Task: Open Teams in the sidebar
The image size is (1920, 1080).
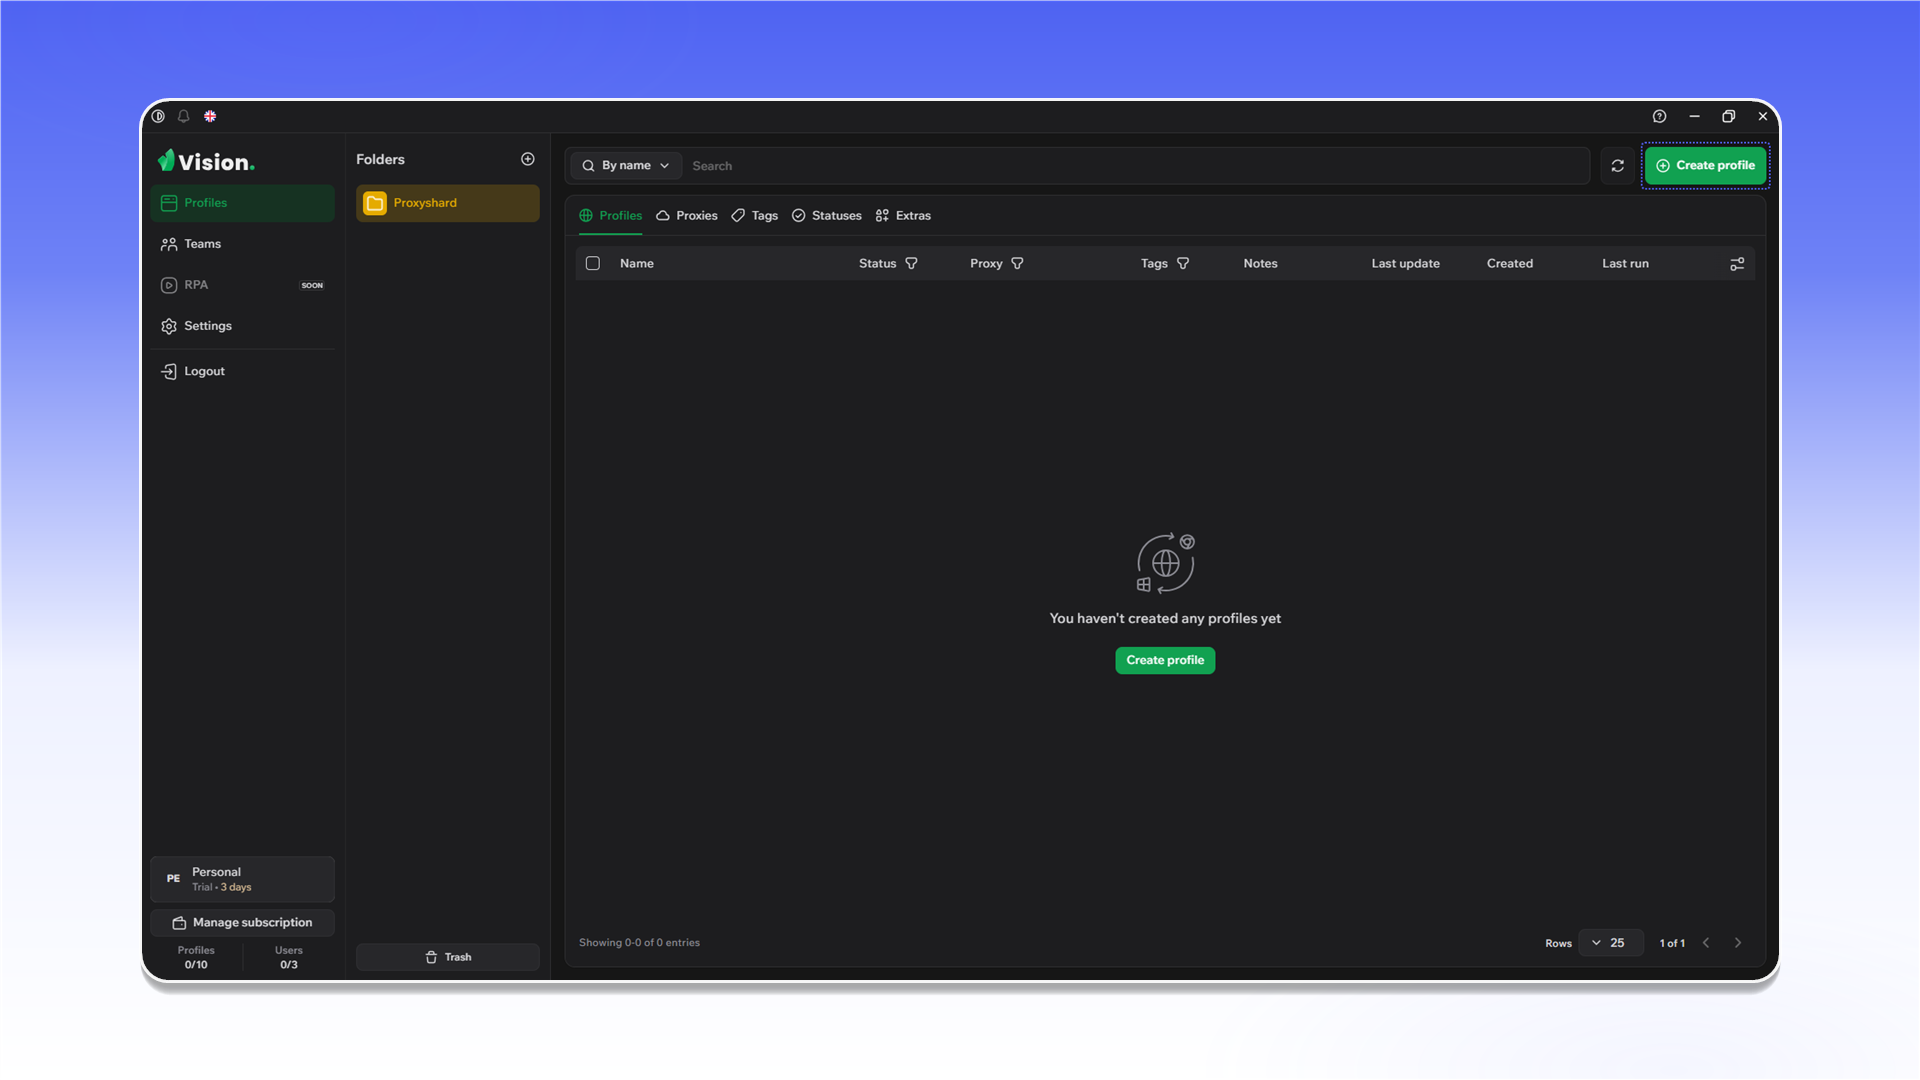Action: coord(243,244)
